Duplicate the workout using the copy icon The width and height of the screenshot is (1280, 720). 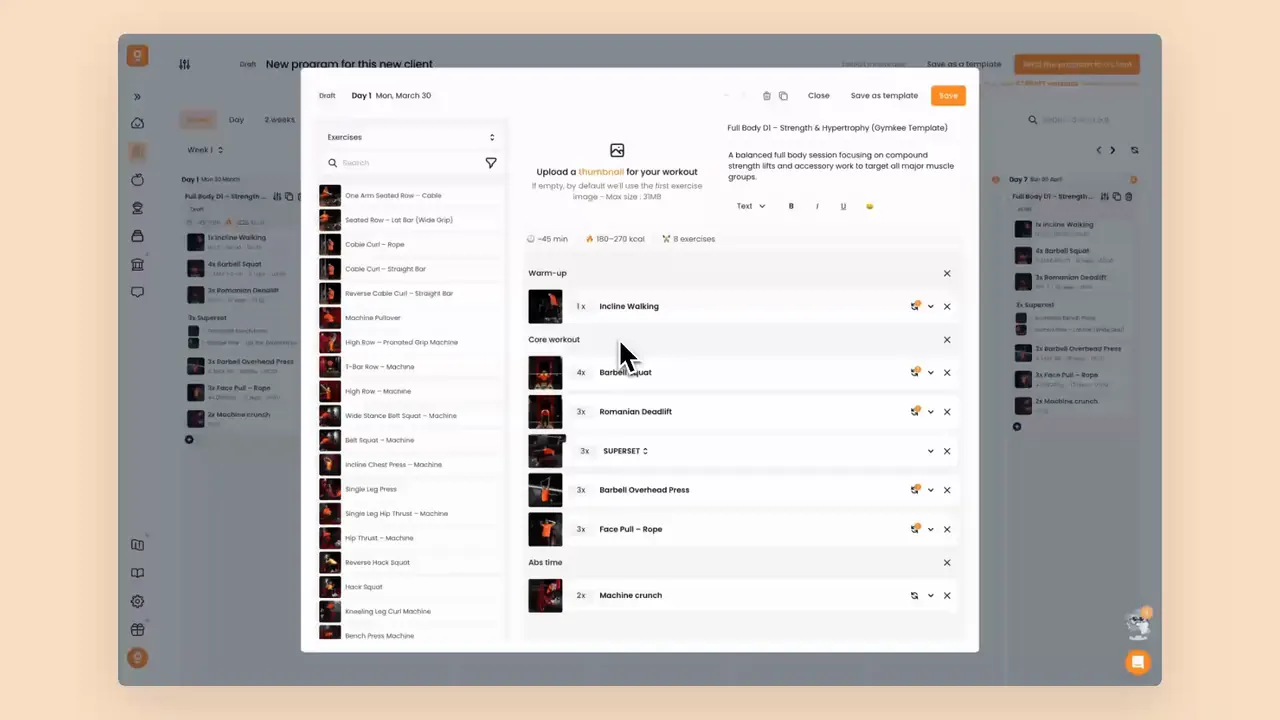783,96
